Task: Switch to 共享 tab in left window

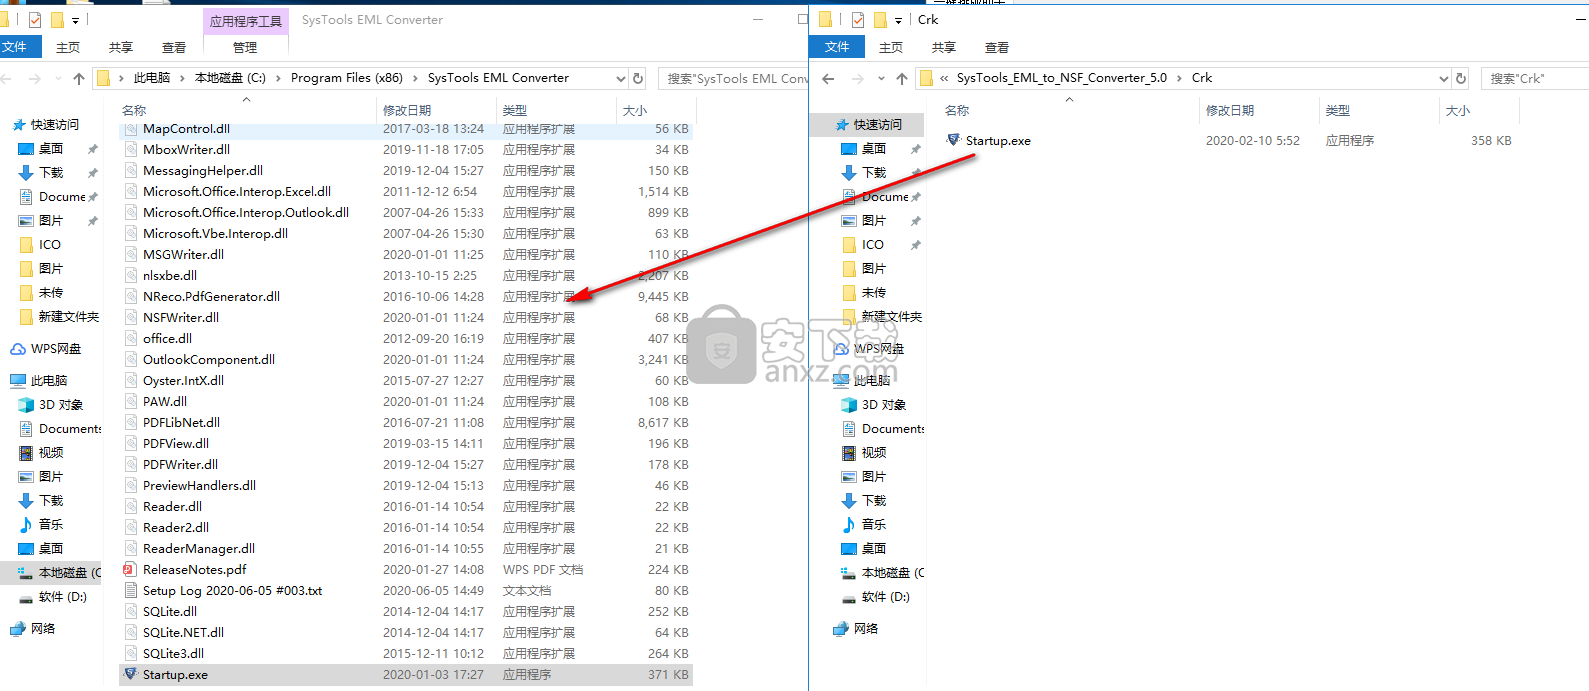Action: coord(121,47)
